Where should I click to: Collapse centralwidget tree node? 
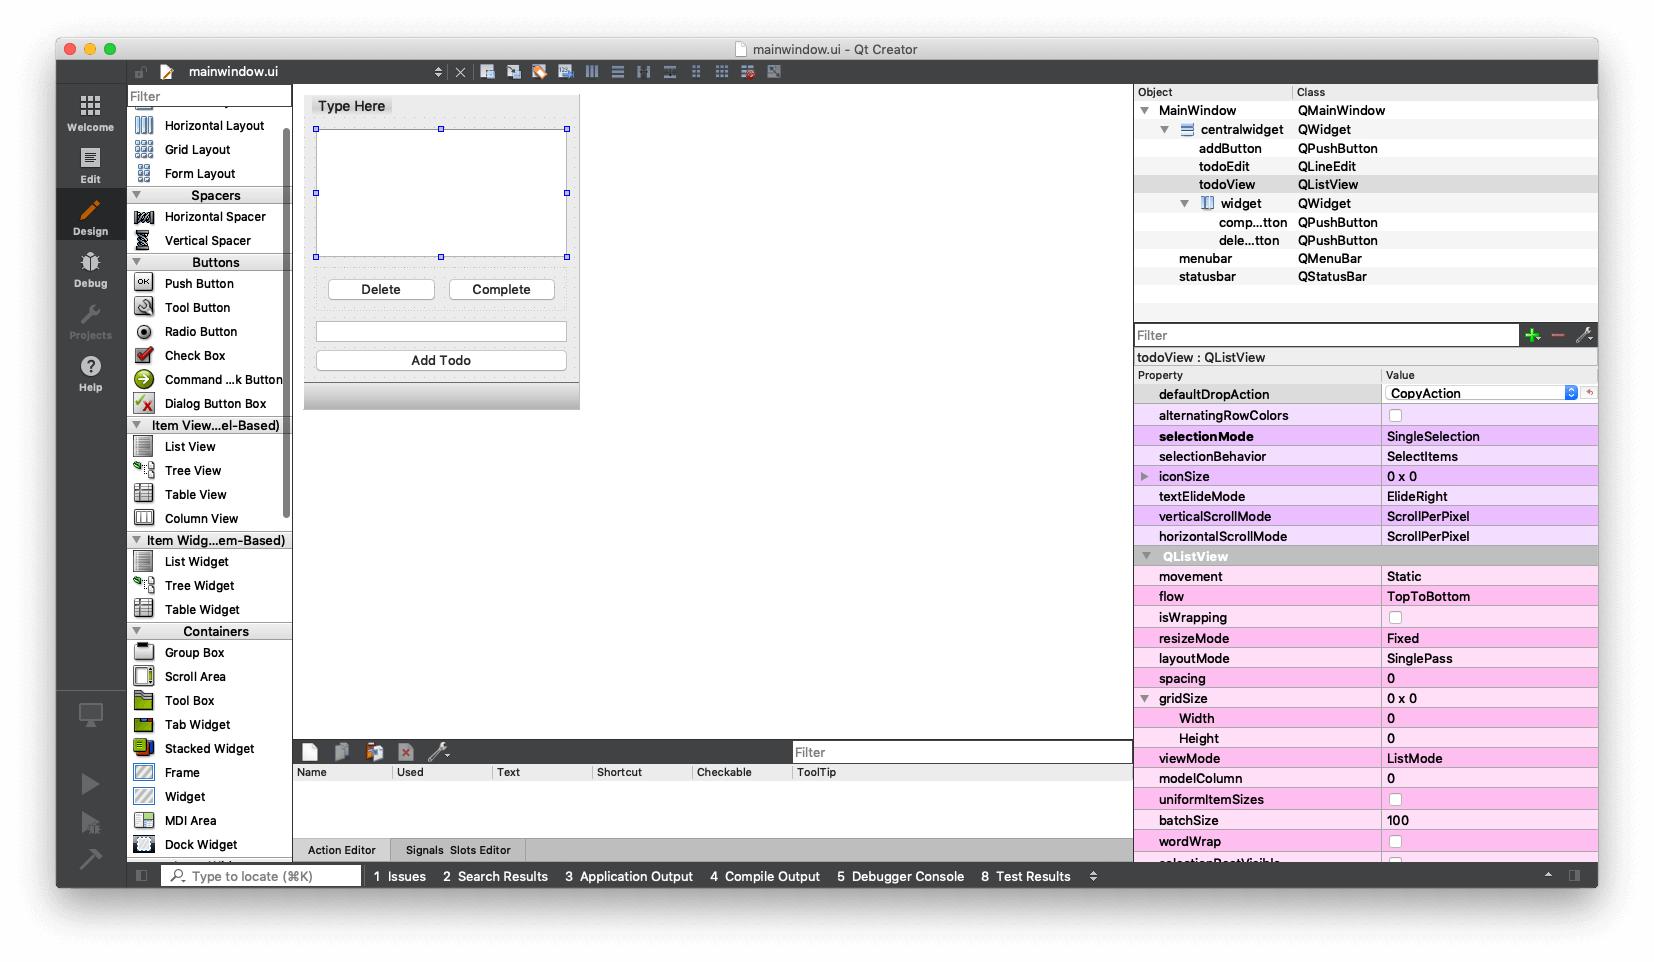pos(1165,129)
